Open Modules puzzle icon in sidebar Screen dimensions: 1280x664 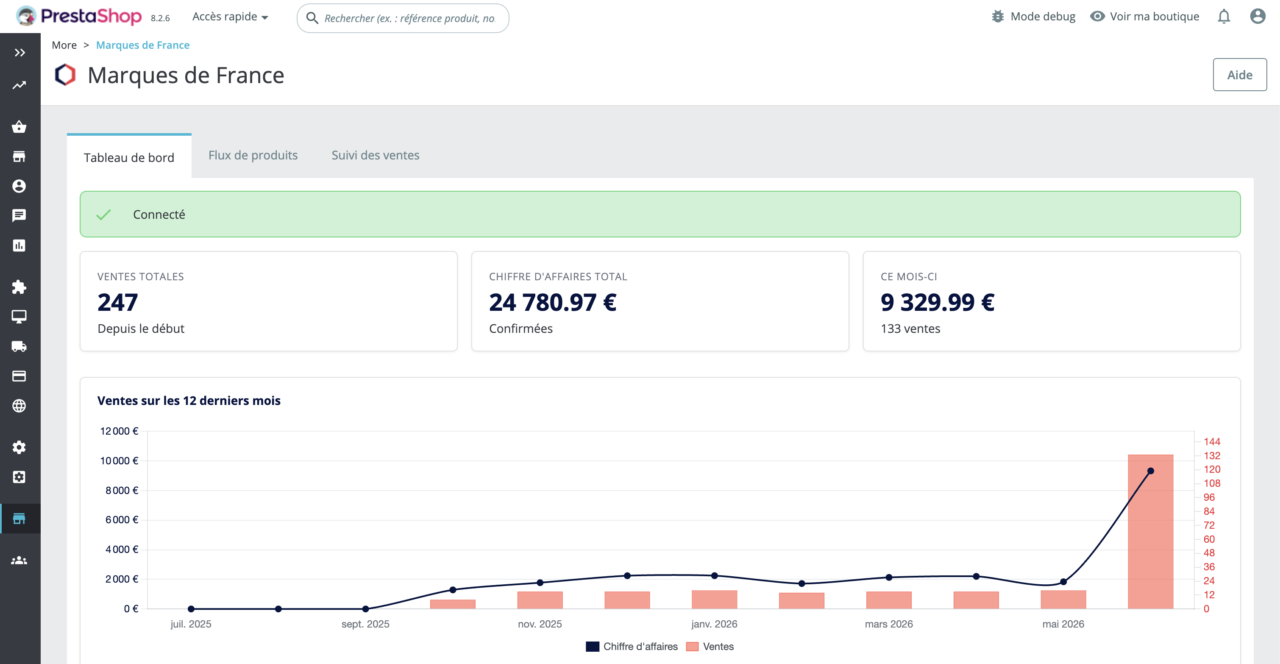click(x=19, y=287)
